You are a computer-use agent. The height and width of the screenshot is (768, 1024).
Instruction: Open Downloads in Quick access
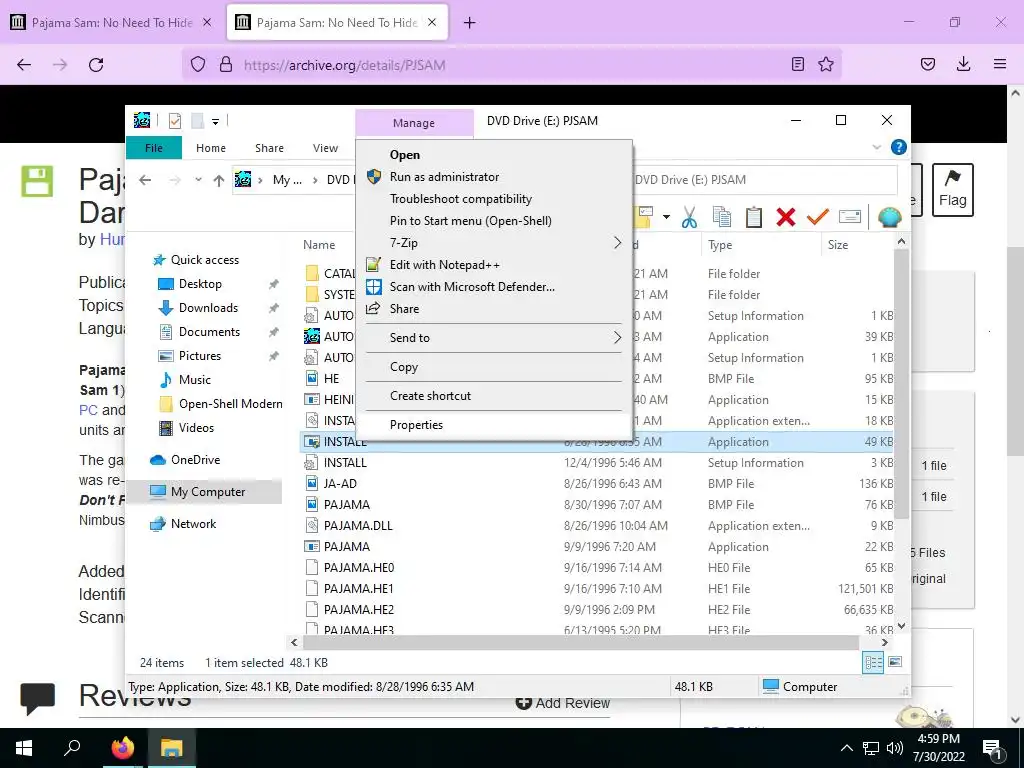click(208, 308)
